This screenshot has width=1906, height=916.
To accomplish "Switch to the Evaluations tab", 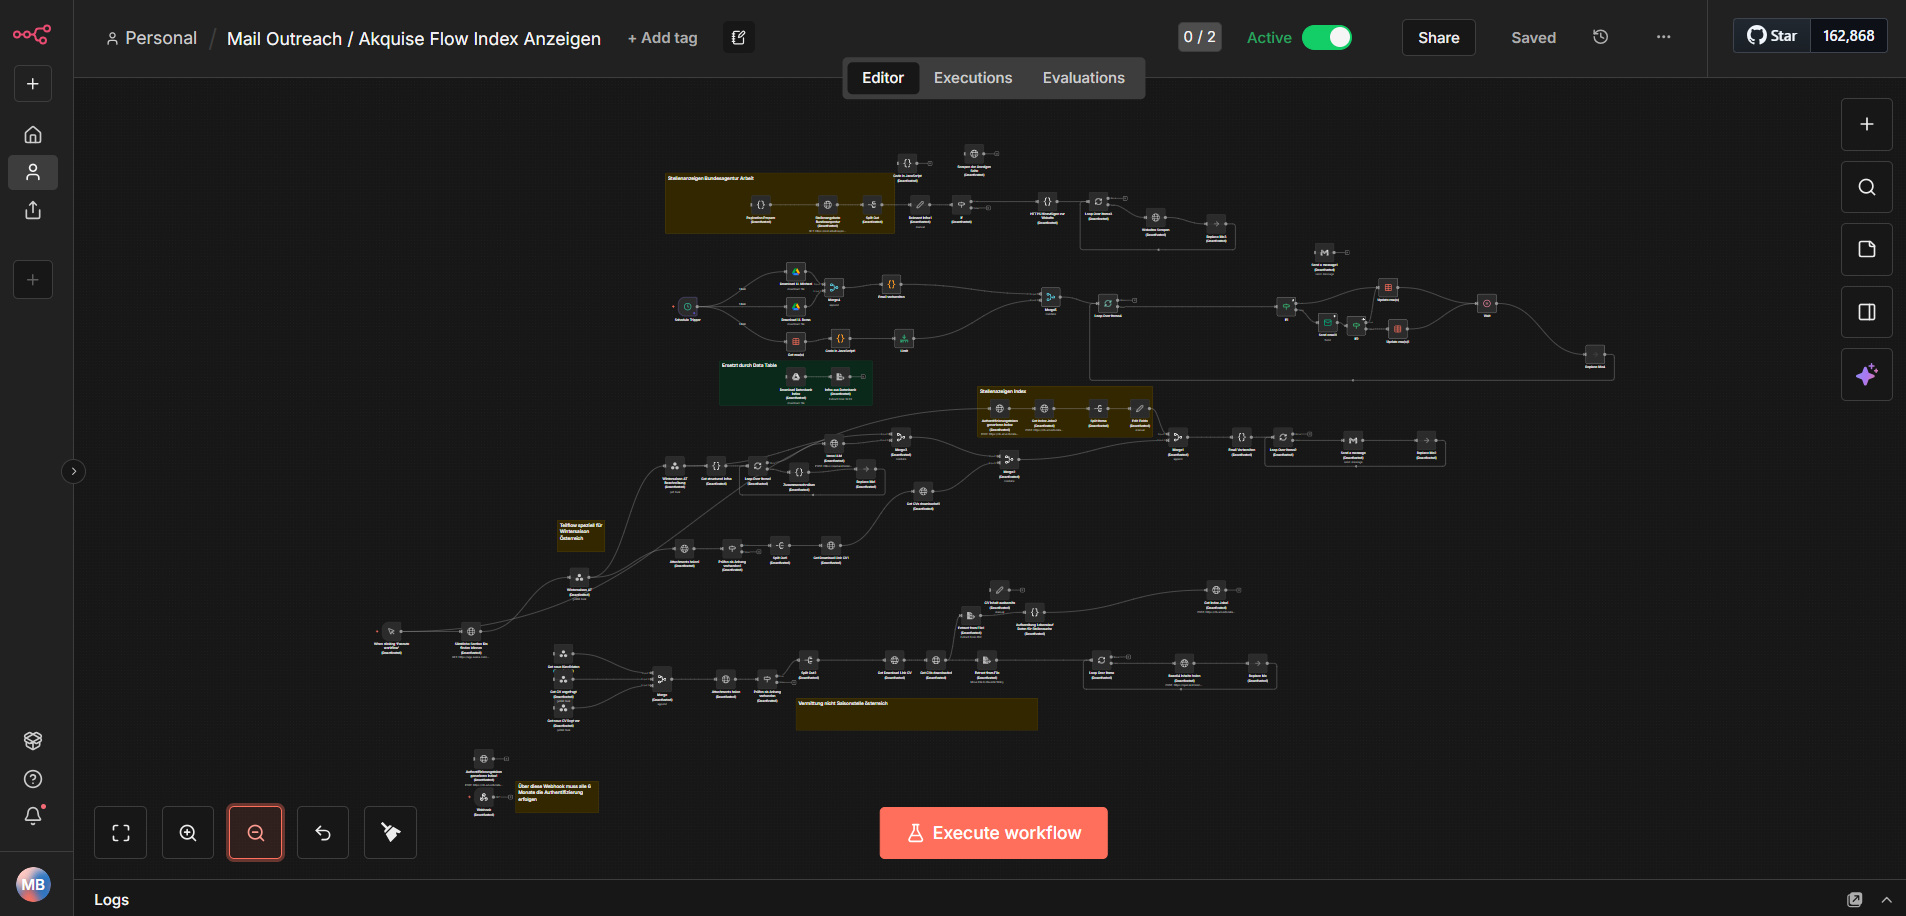I will click(x=1083, y=78).
